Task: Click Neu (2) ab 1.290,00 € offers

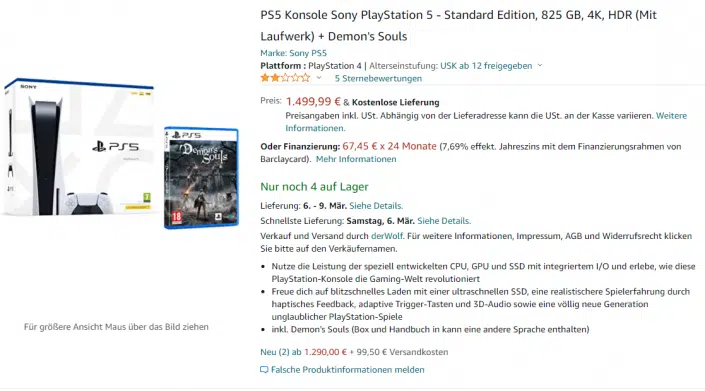Action: [303, 352]
